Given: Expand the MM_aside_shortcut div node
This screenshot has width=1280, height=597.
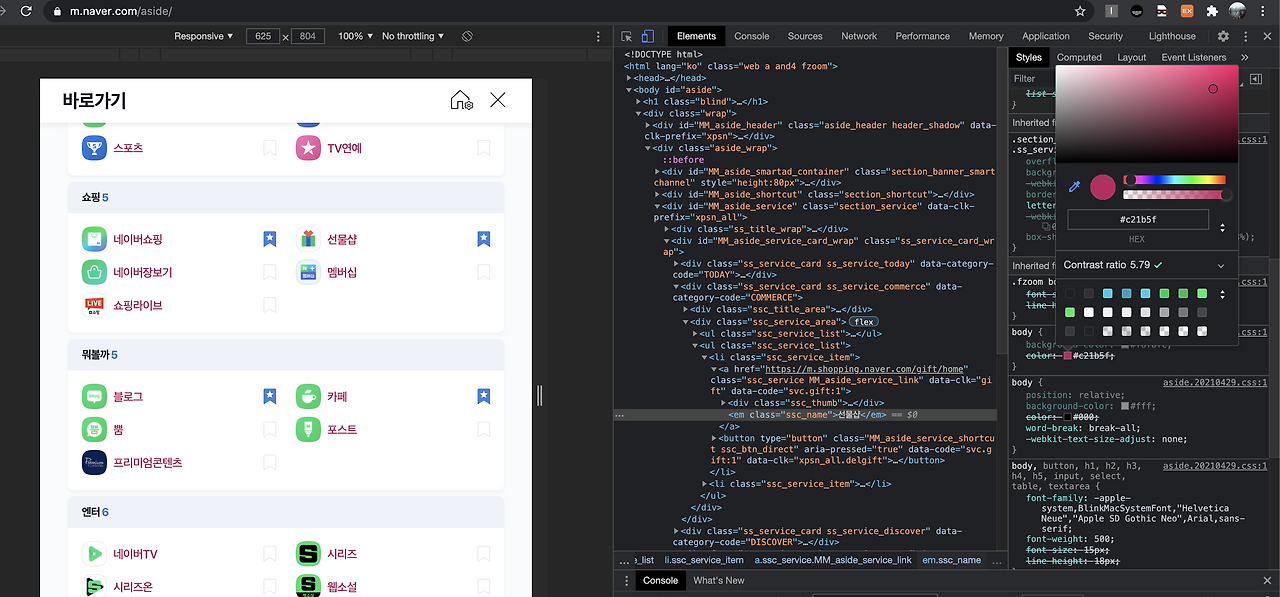Looking at the screenshot, I should coord(657,194).
